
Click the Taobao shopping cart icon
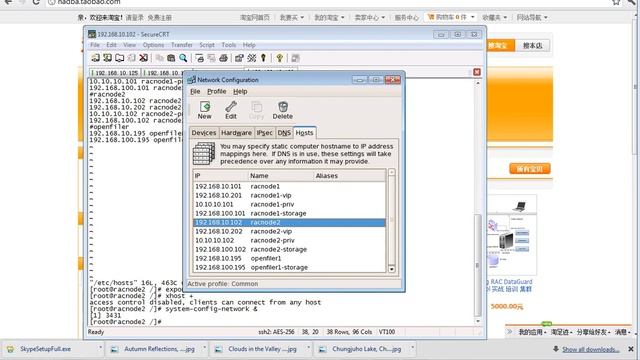point(431,17)
